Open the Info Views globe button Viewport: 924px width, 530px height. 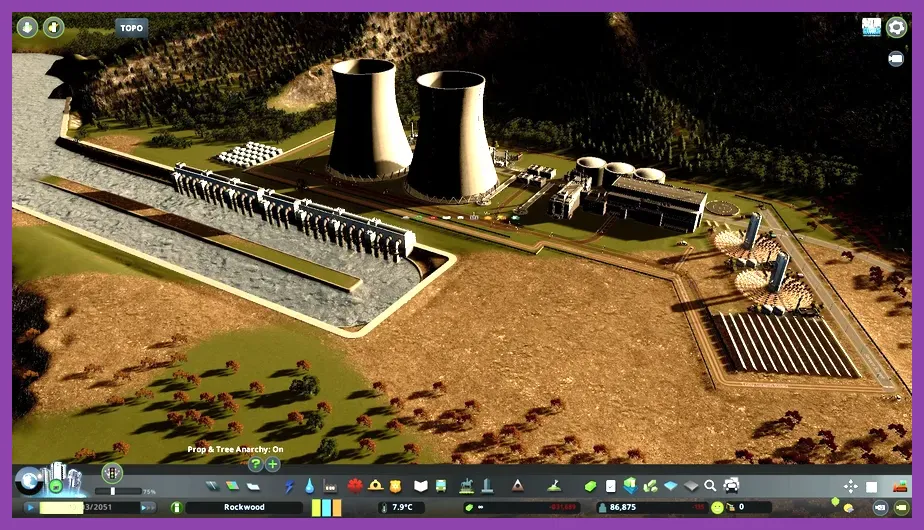point(28,482)
